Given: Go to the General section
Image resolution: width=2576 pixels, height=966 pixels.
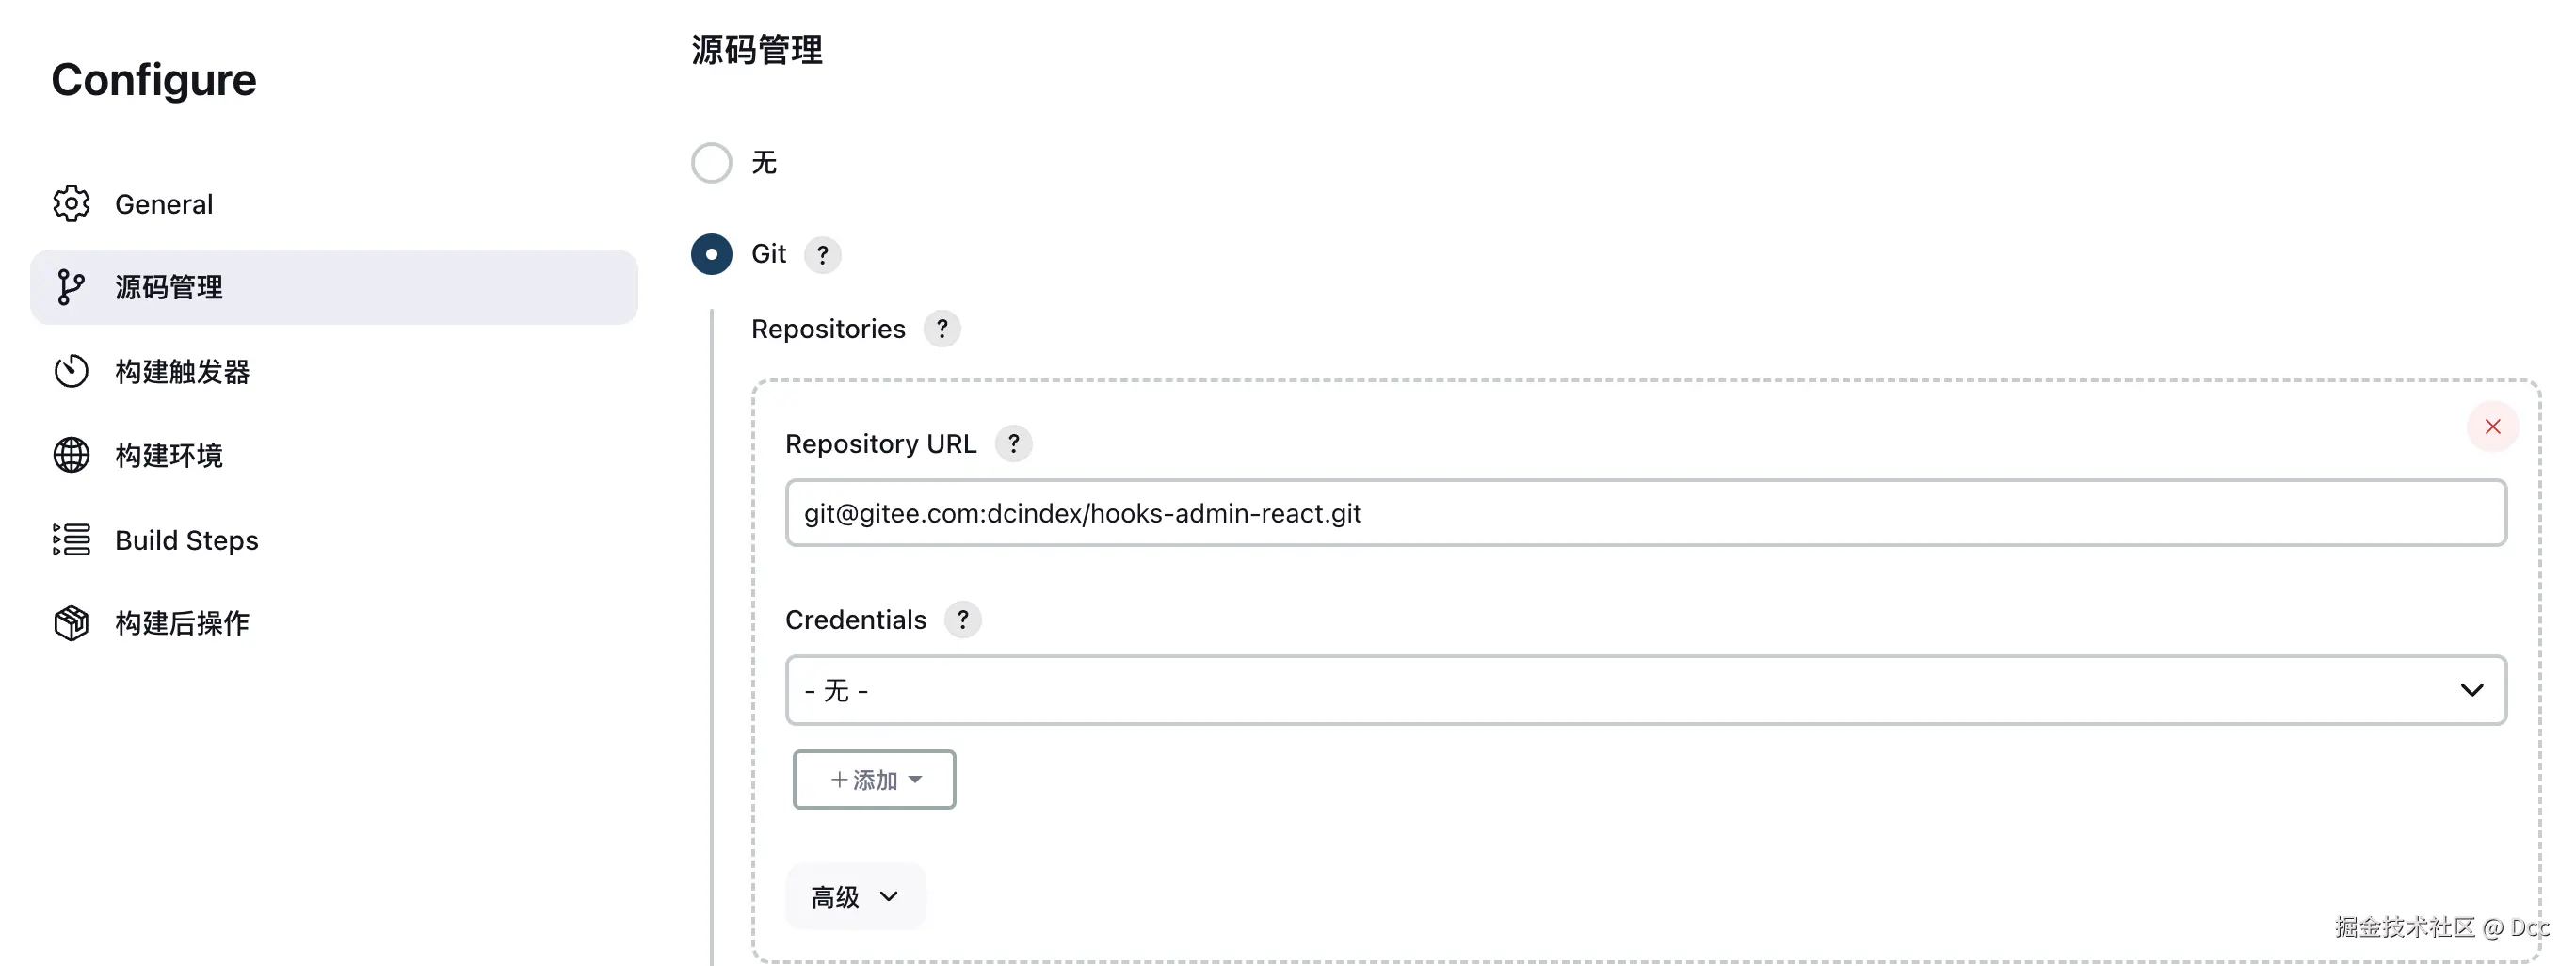Looking at the screenshot, I should [164, 204].
